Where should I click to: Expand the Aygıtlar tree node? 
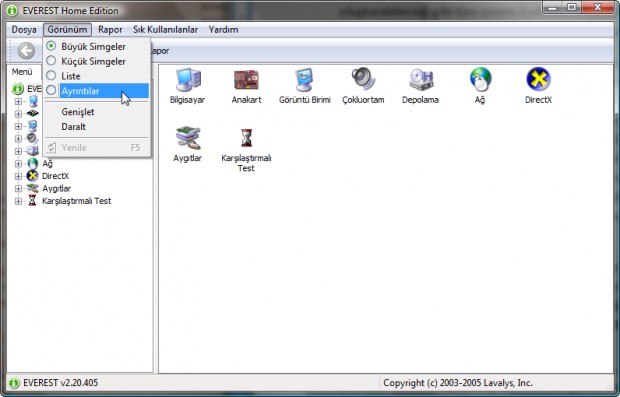click(x=18, y=189)
